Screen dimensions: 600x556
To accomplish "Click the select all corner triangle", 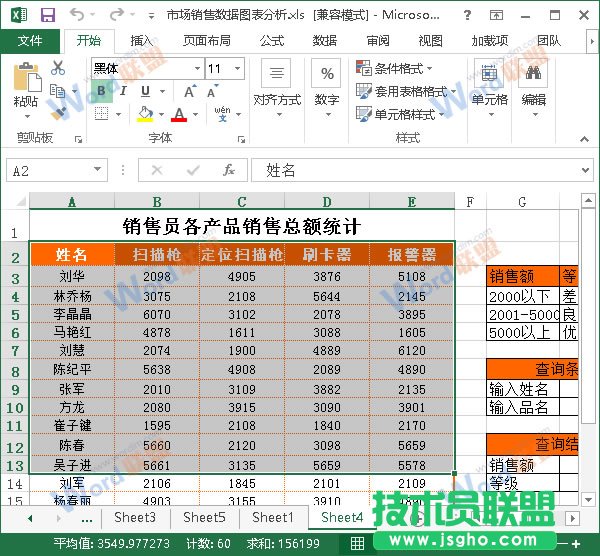I will tap(21, 201).
